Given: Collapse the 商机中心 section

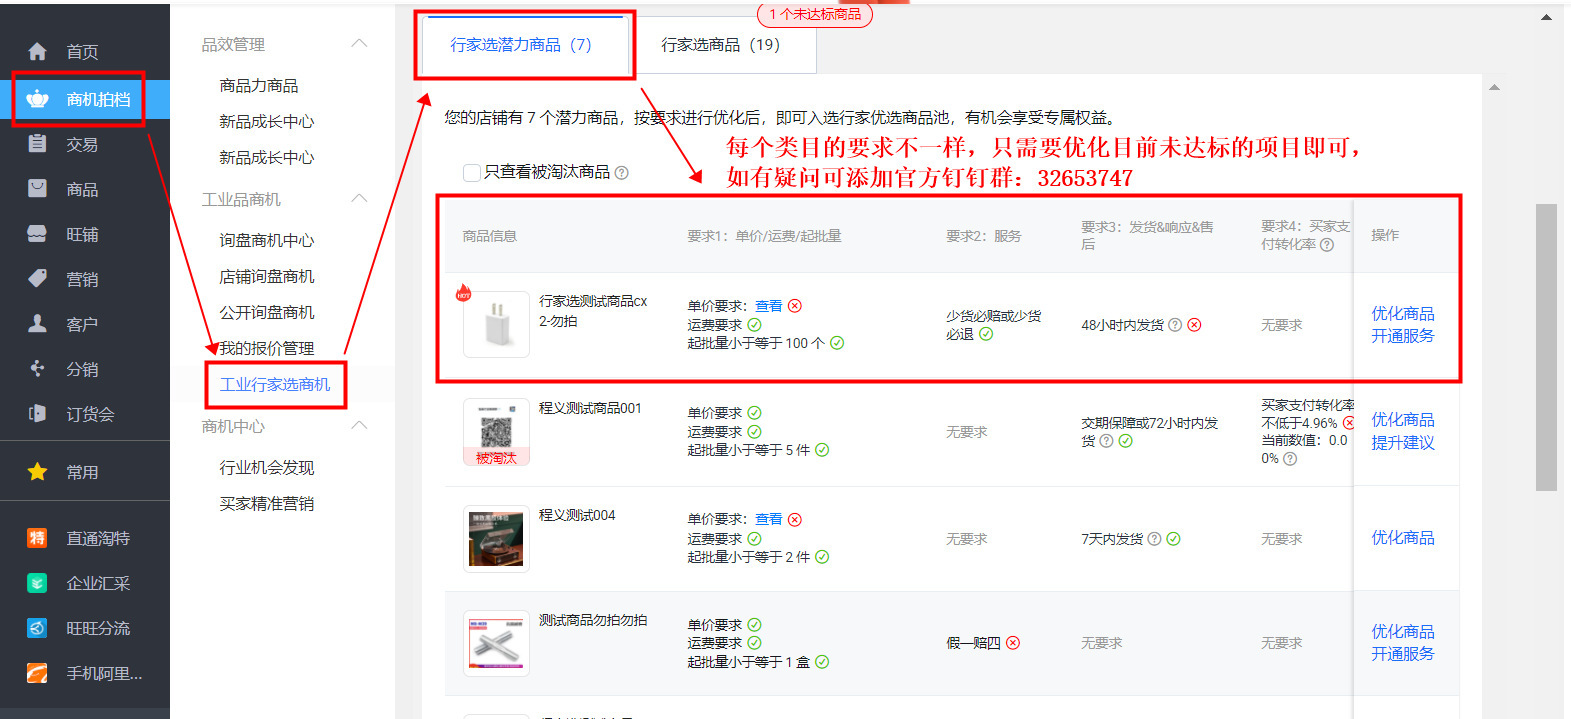Looking at the screenshot, I should 360,426.
